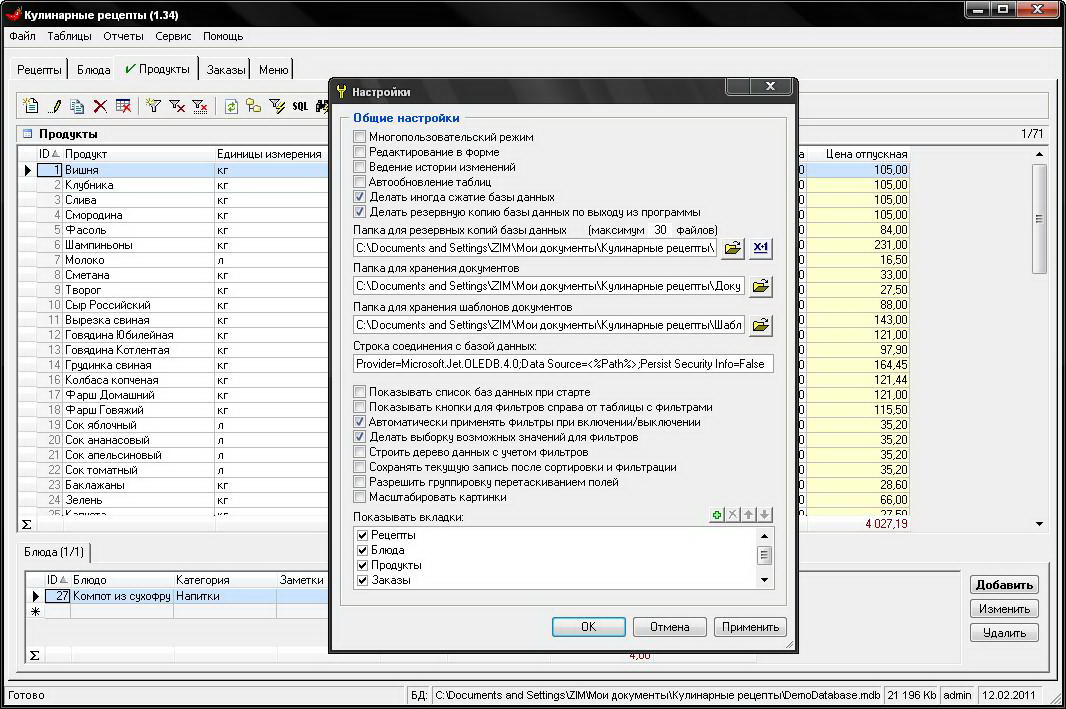Click the SQL query toolbar button
Screen dimensions: 1066x709
tap(300, 106)
